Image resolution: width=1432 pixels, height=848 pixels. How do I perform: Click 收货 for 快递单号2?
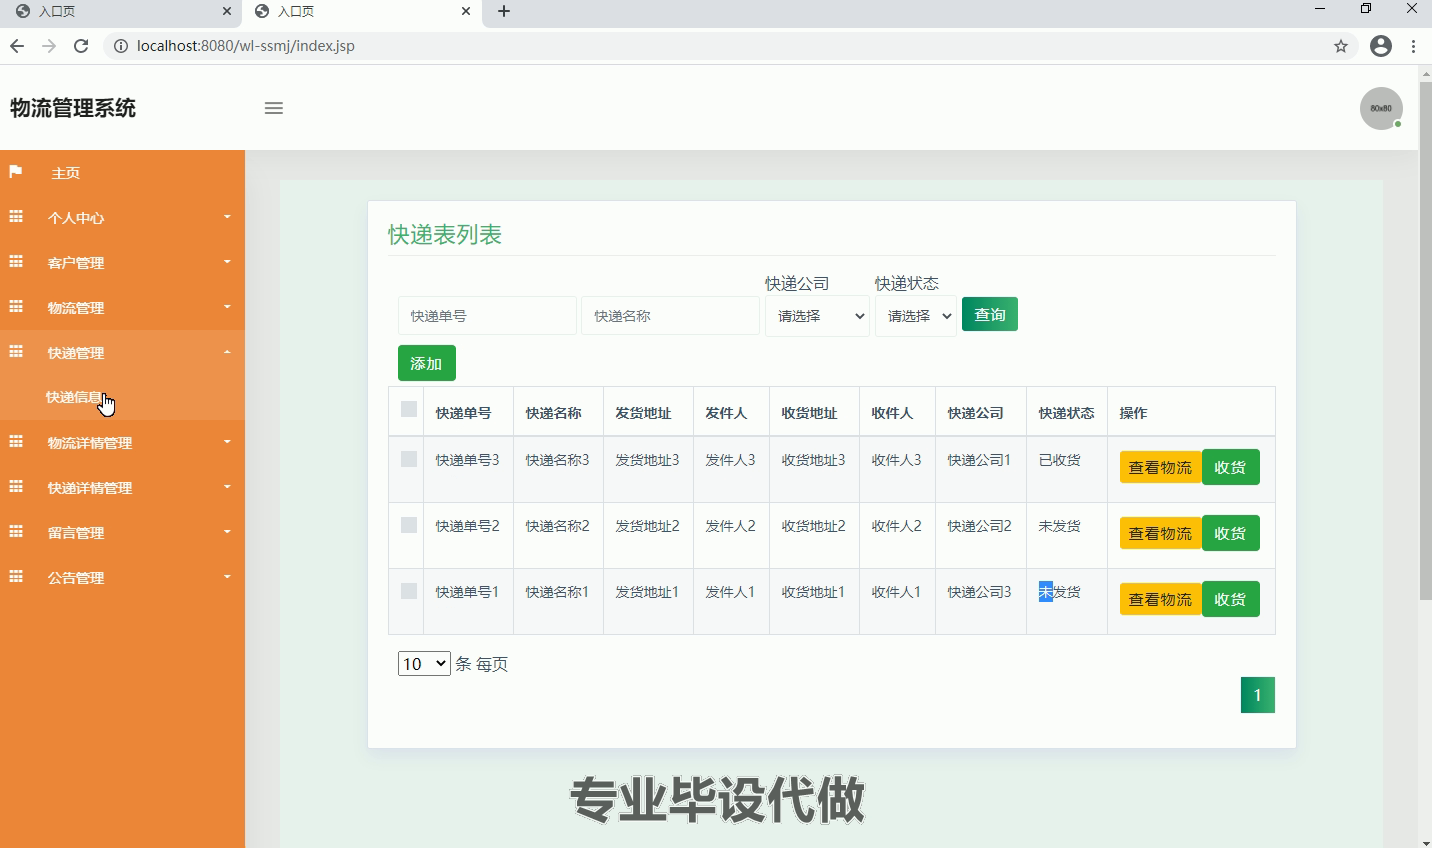pos(1230,533)
